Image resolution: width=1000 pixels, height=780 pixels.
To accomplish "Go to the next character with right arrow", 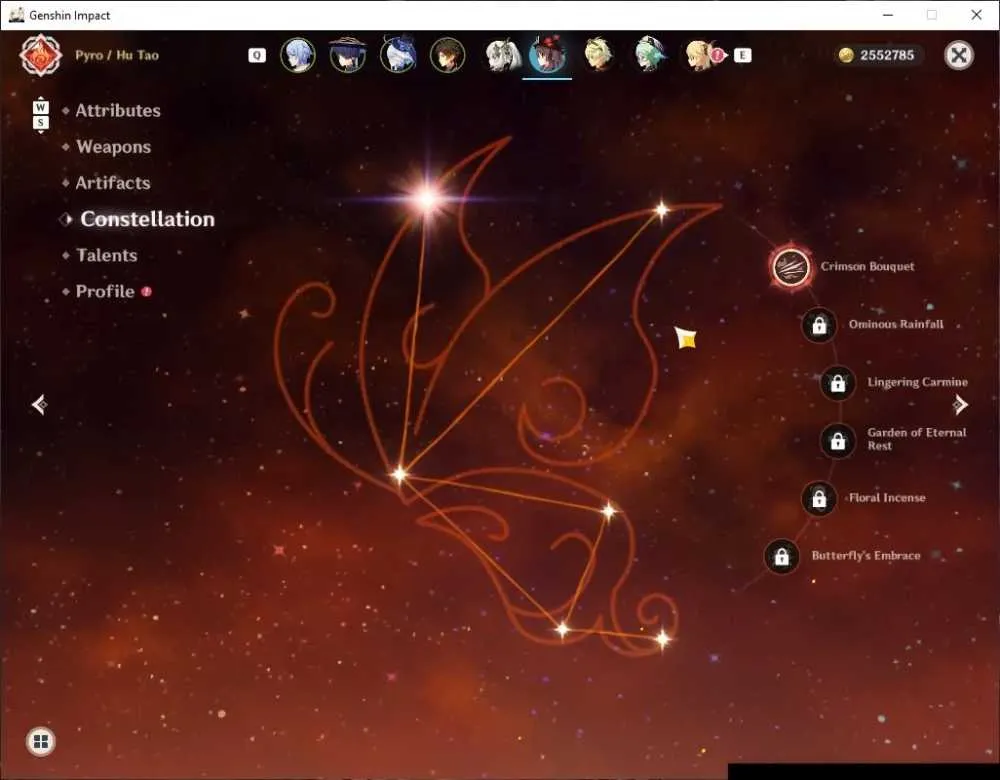I will coord(960,404).
